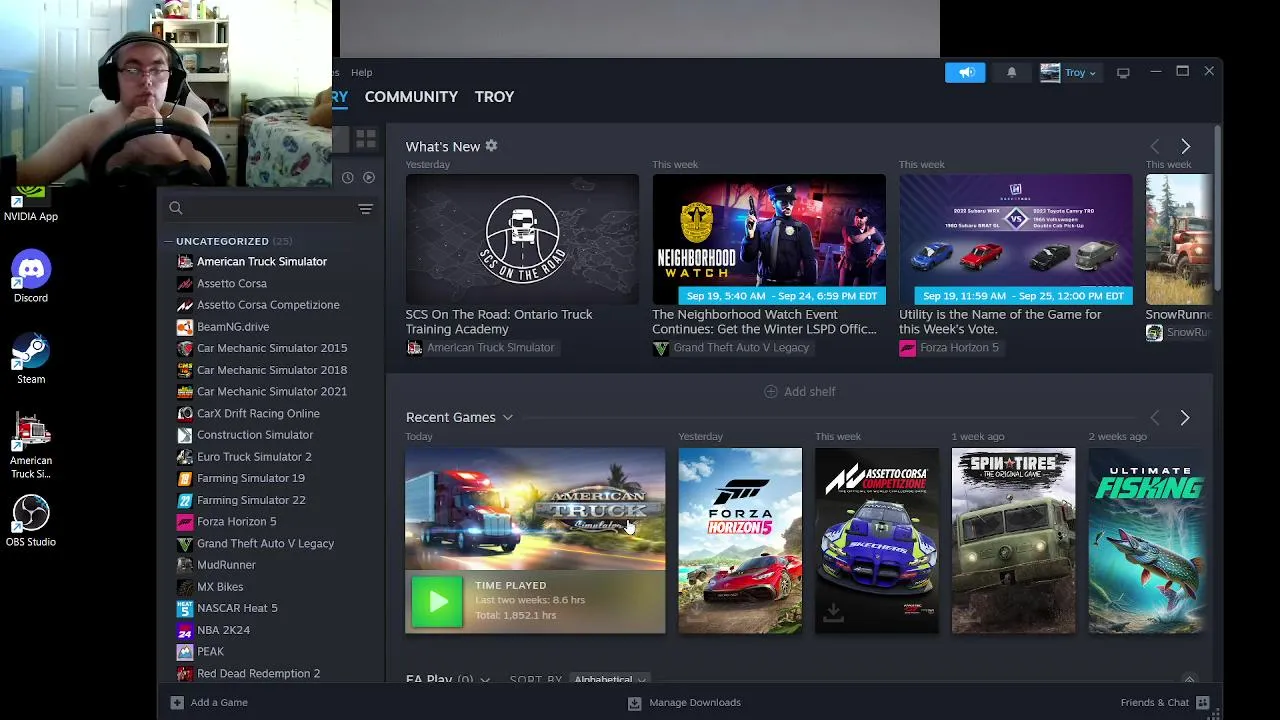Switch to Big Picture mode icon
This screenshot has height=720, width=1280.
(1123, 72)
